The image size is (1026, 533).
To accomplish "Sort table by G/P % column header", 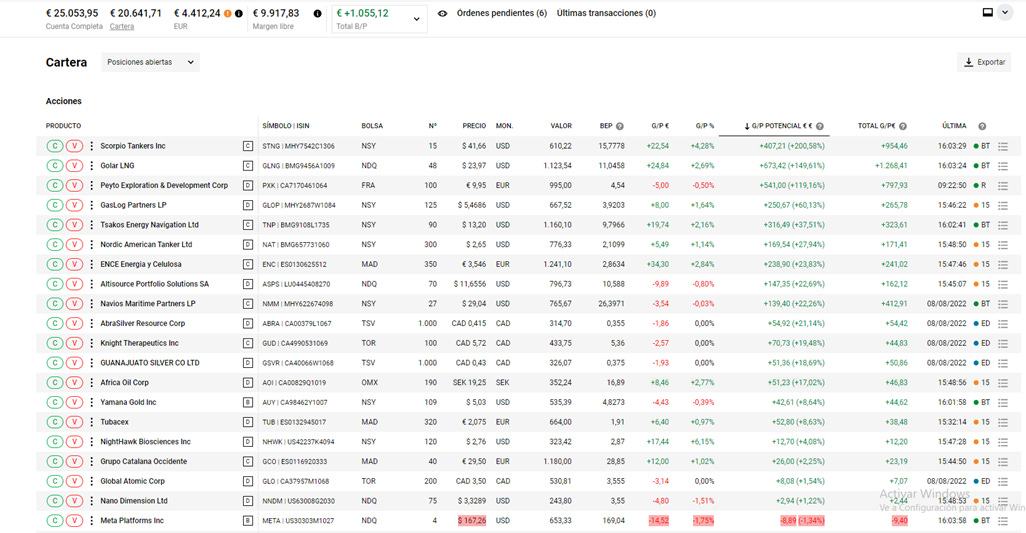I will [705, 126].
